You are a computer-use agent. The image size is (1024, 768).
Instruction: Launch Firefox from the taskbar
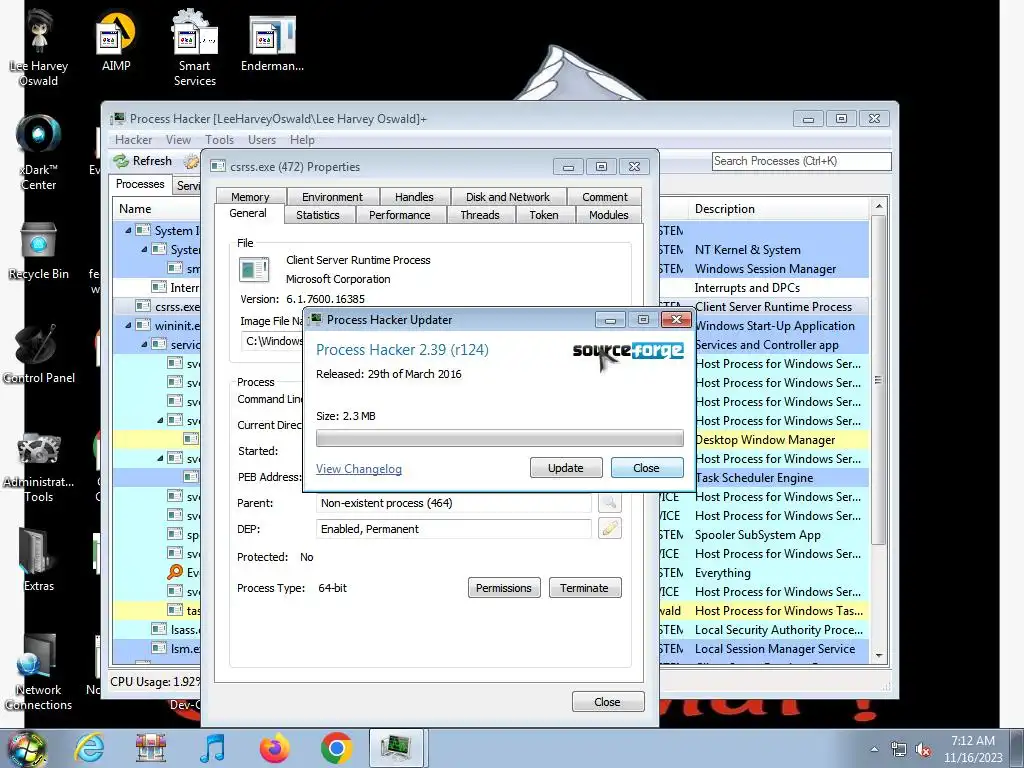274,748
